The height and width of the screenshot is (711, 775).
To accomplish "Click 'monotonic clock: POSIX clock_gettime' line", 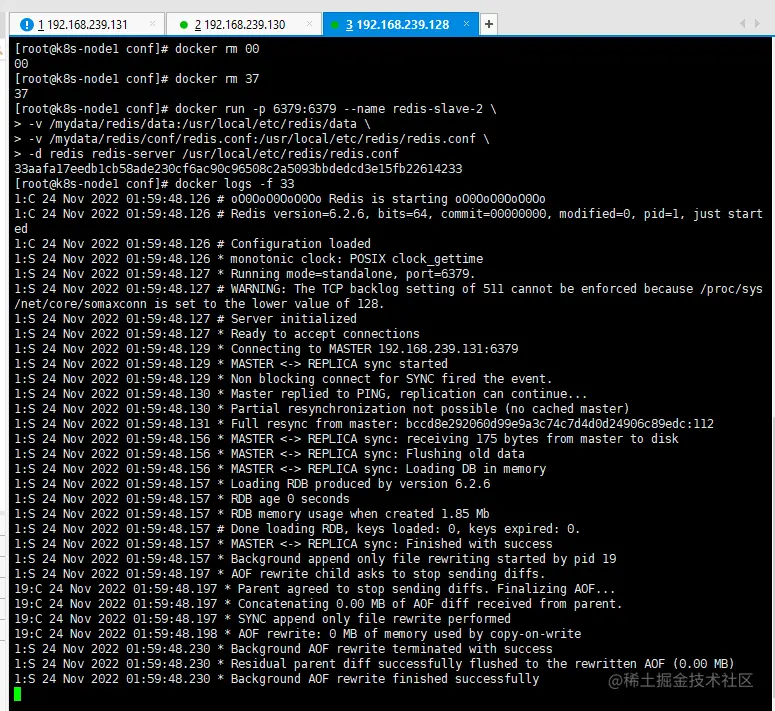I will (249, 259).
